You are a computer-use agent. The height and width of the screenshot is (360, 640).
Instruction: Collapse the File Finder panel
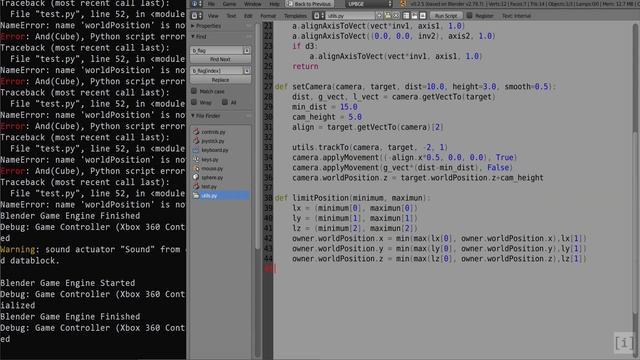tap(193, 116)
